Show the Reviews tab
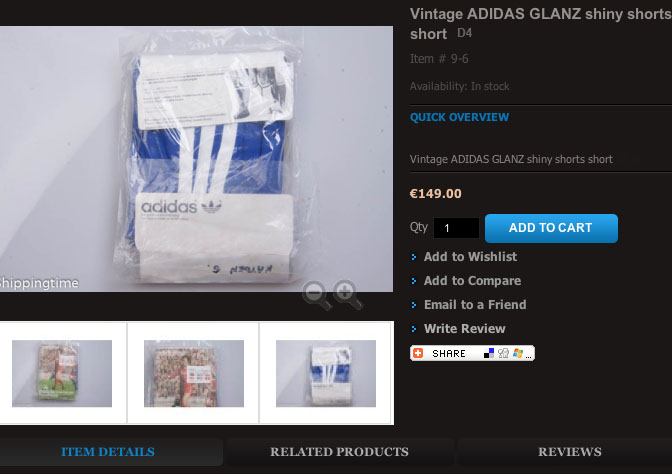 click(x=570, y=452)
